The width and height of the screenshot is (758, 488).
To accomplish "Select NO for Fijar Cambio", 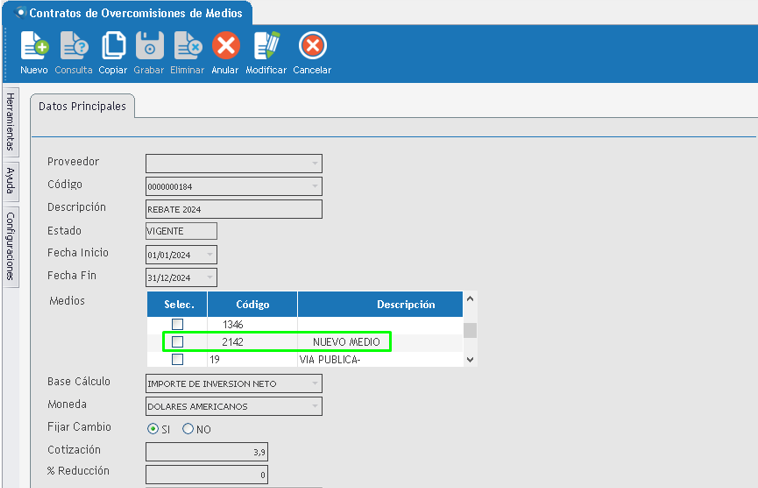I will (188, 429).
